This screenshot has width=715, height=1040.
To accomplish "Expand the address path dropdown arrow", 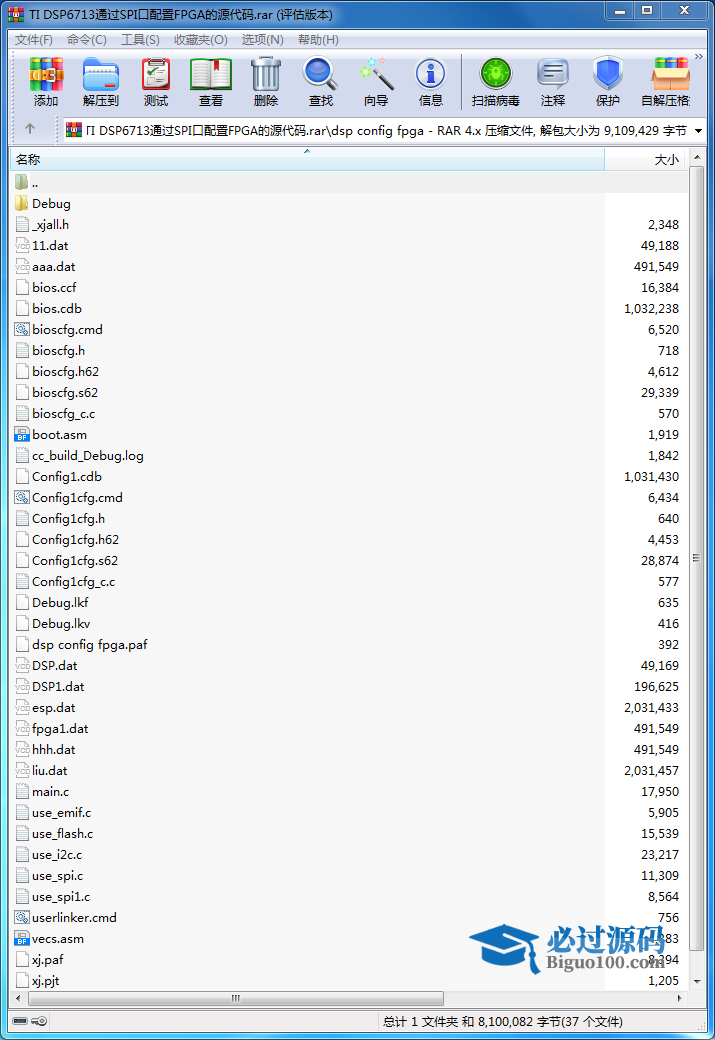I will pyautogui.click(x=698, y=130).
